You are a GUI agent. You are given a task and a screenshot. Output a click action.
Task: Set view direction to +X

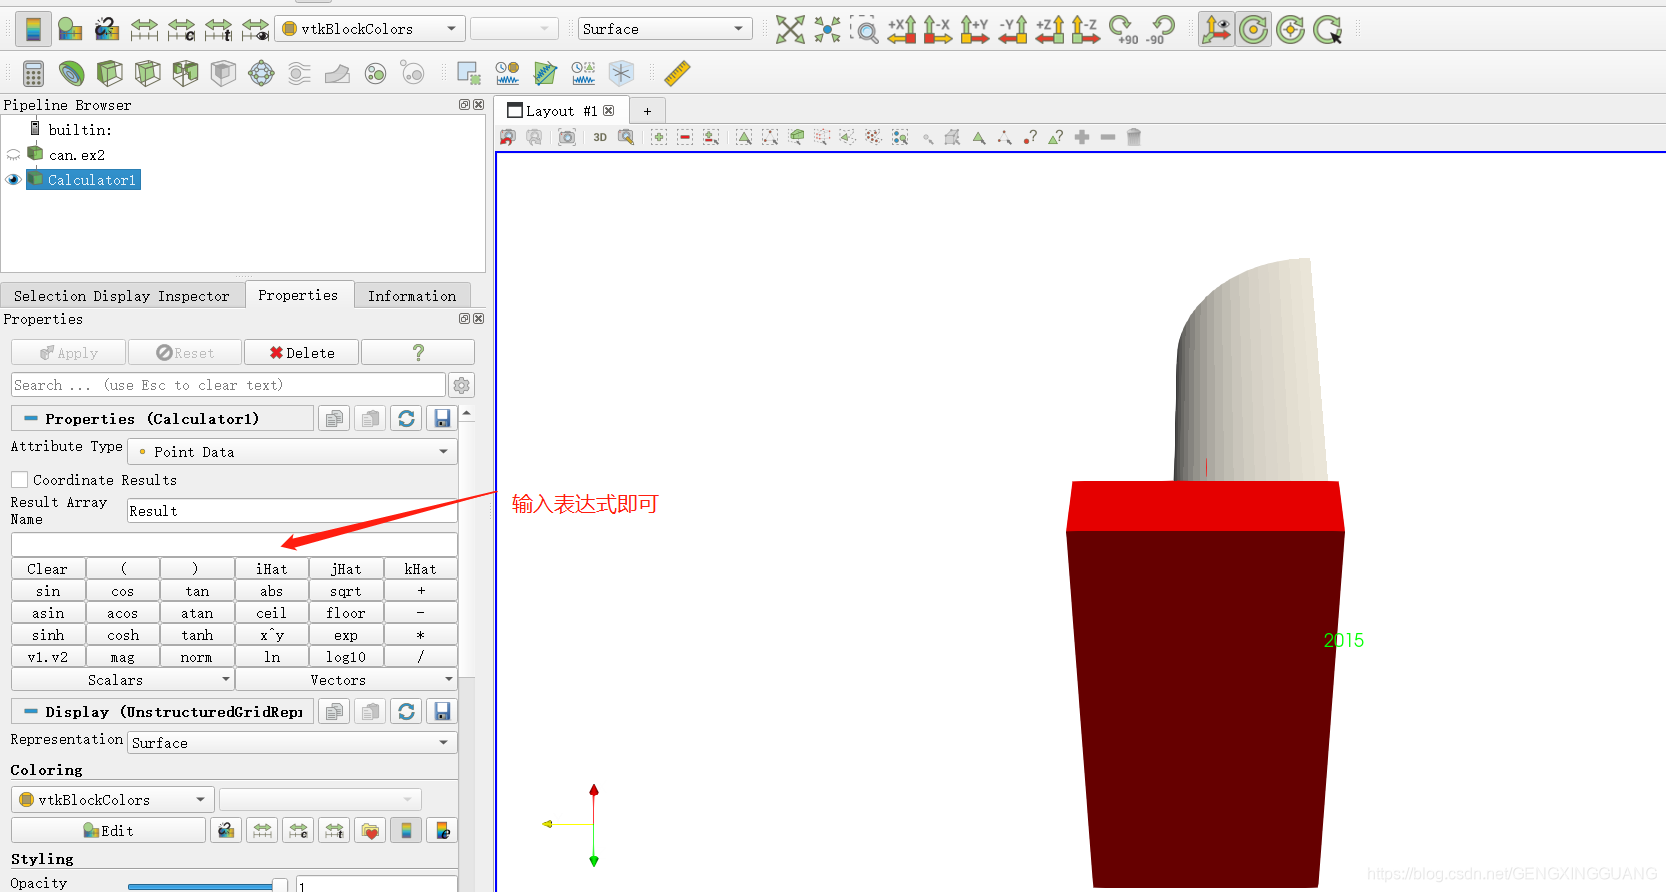point(901,29)
